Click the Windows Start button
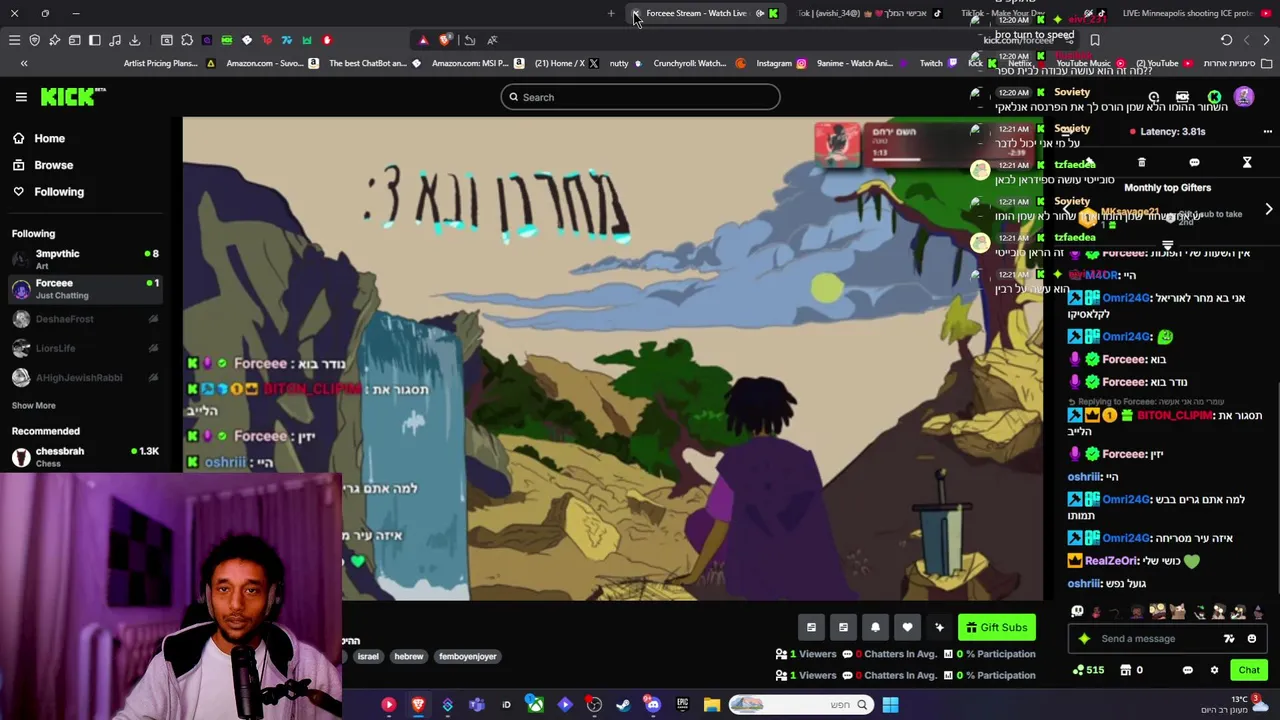This screenshot has height=720, width=1280. coord(890,705)
